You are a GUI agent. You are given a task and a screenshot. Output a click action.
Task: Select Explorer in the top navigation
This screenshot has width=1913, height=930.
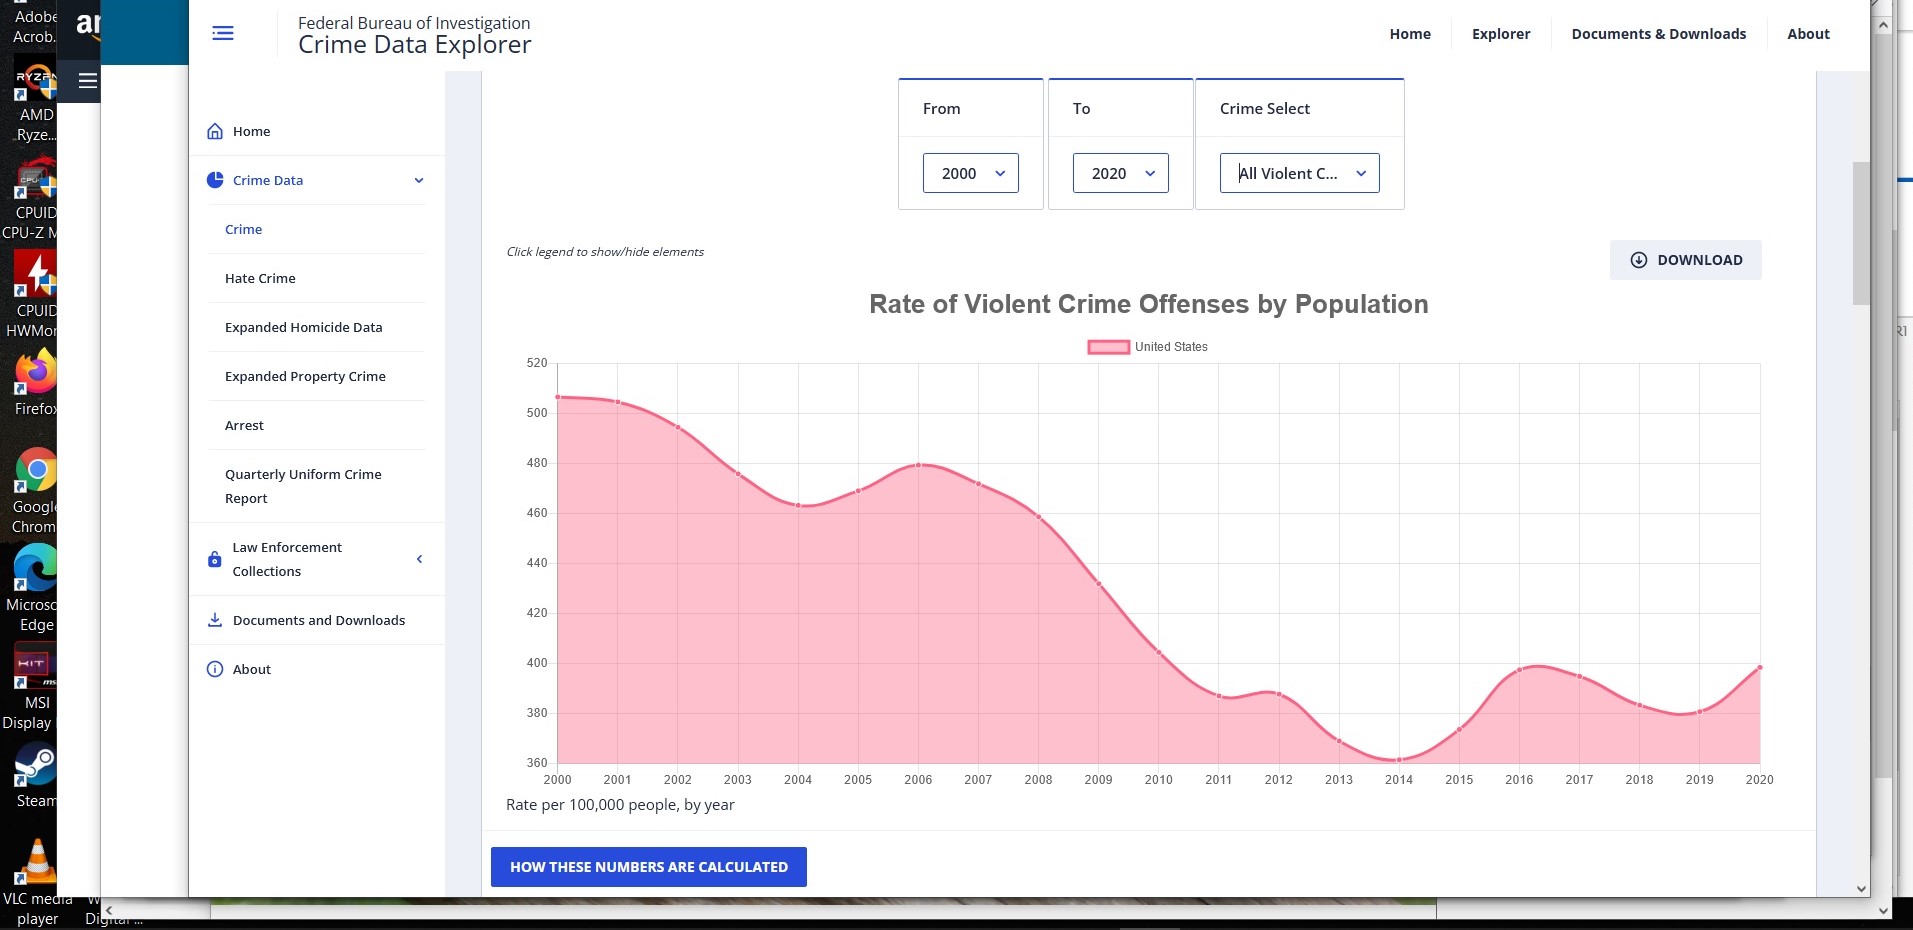coord(1500,33)
